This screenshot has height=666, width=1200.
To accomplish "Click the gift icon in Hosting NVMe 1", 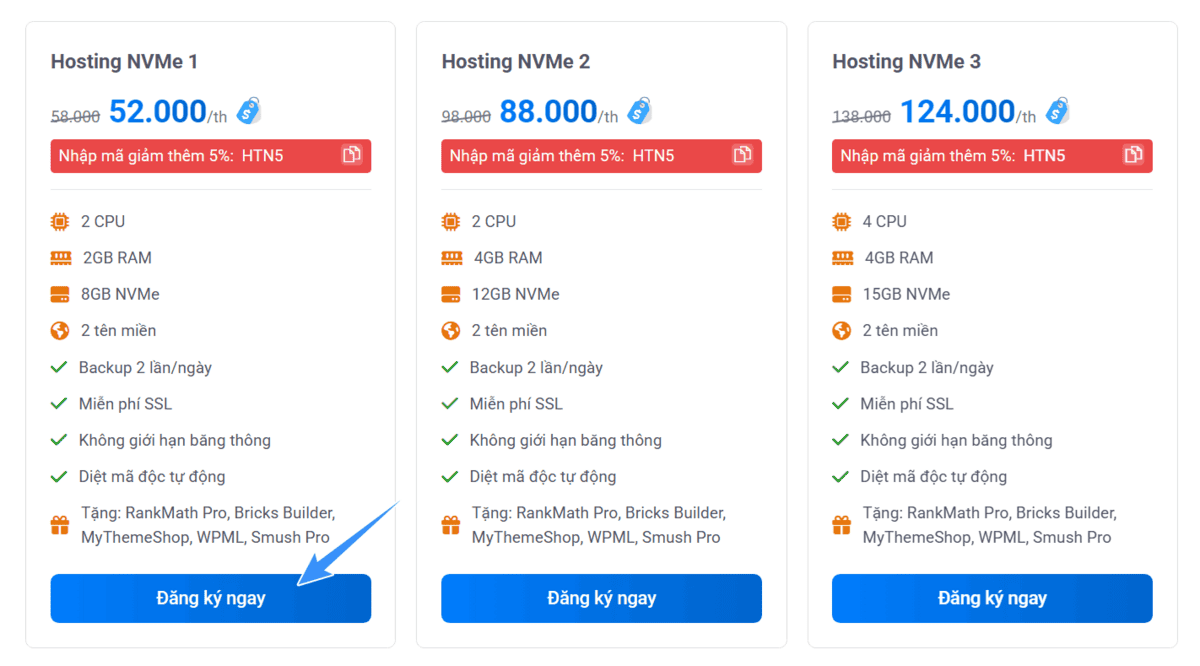I will click(60, 525).
